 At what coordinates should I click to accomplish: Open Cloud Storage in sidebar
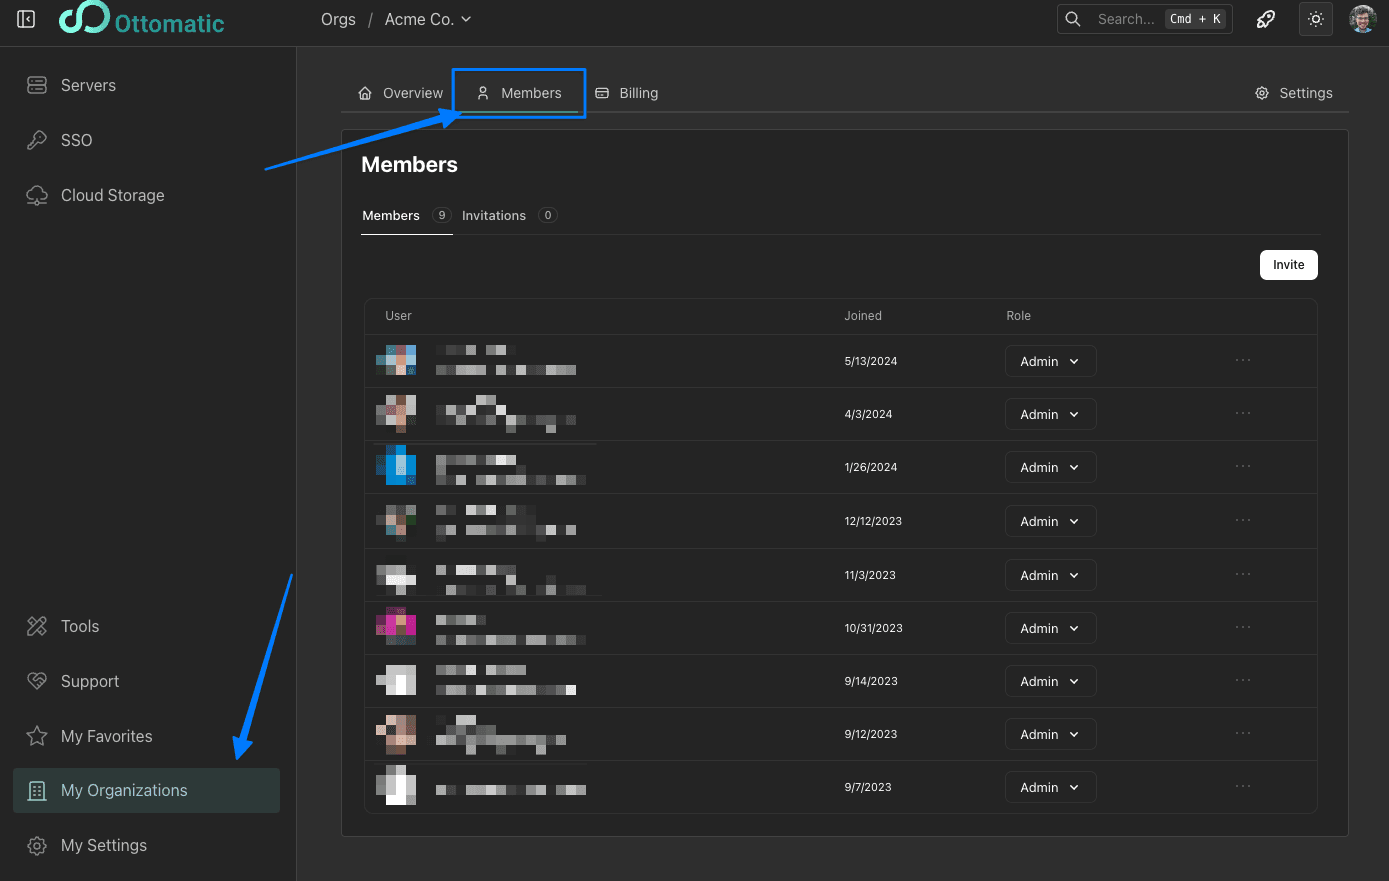[x=112, y=195]
